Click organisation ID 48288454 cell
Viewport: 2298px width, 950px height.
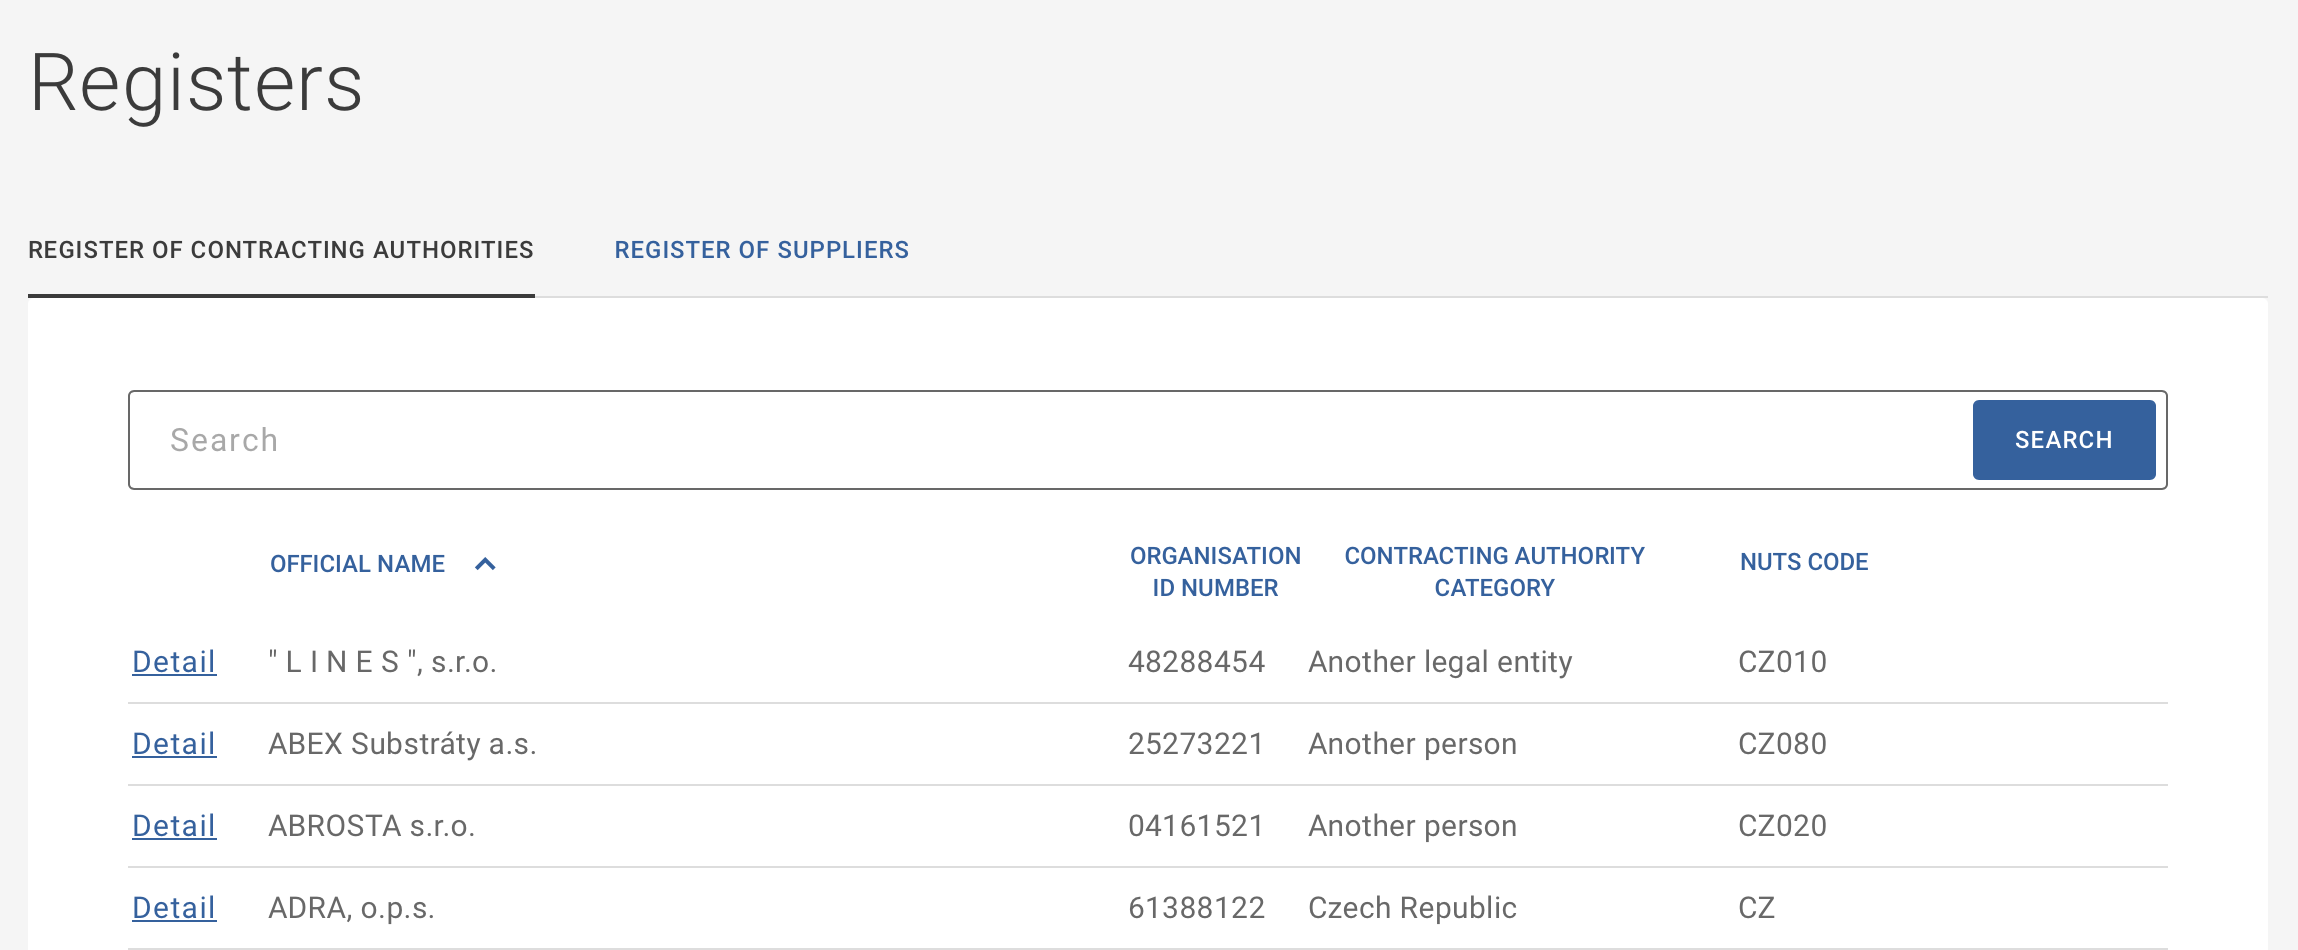tap(1196, 662)
